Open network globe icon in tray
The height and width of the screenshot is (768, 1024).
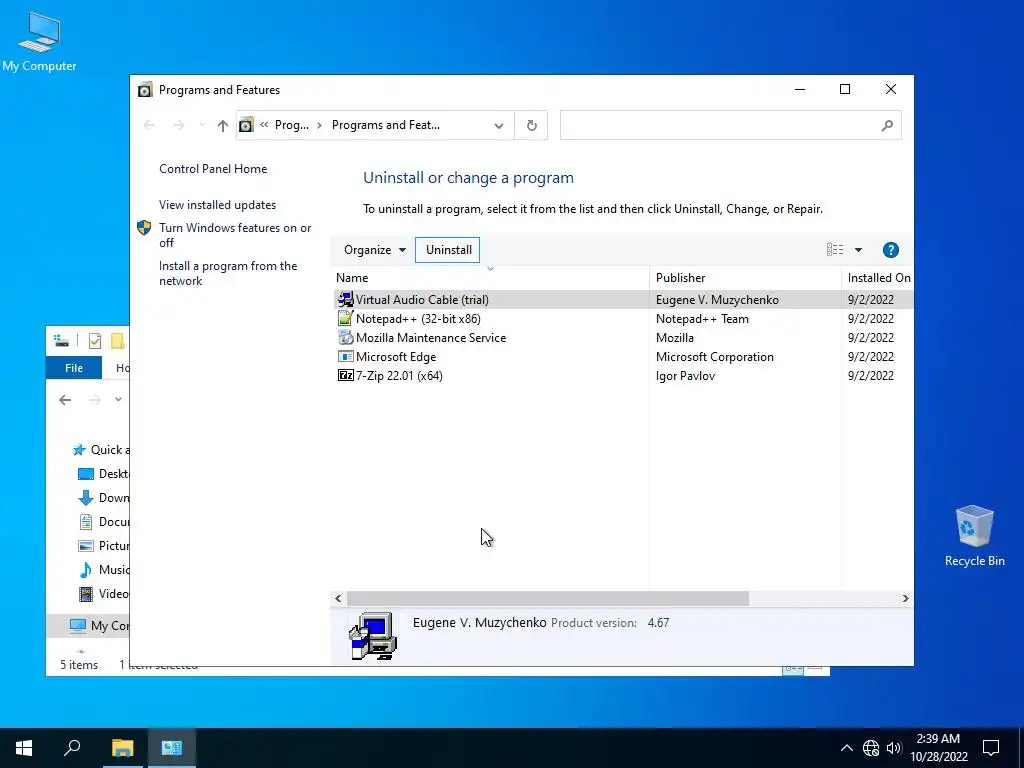coord(871,748)
